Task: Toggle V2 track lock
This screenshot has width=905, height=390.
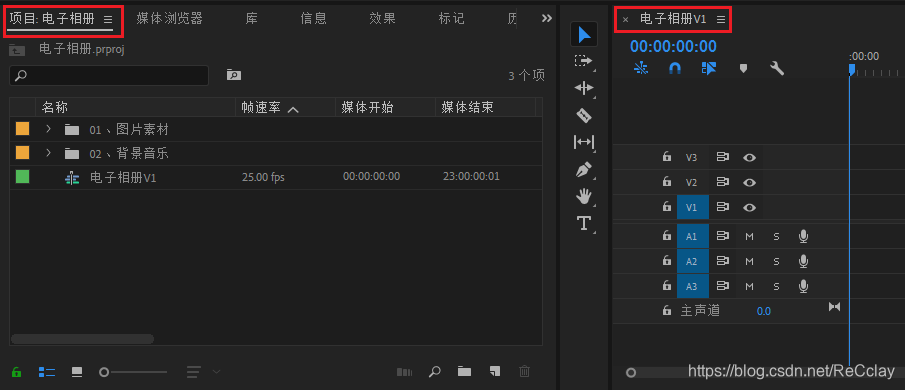Action: [x=667, y=182]
